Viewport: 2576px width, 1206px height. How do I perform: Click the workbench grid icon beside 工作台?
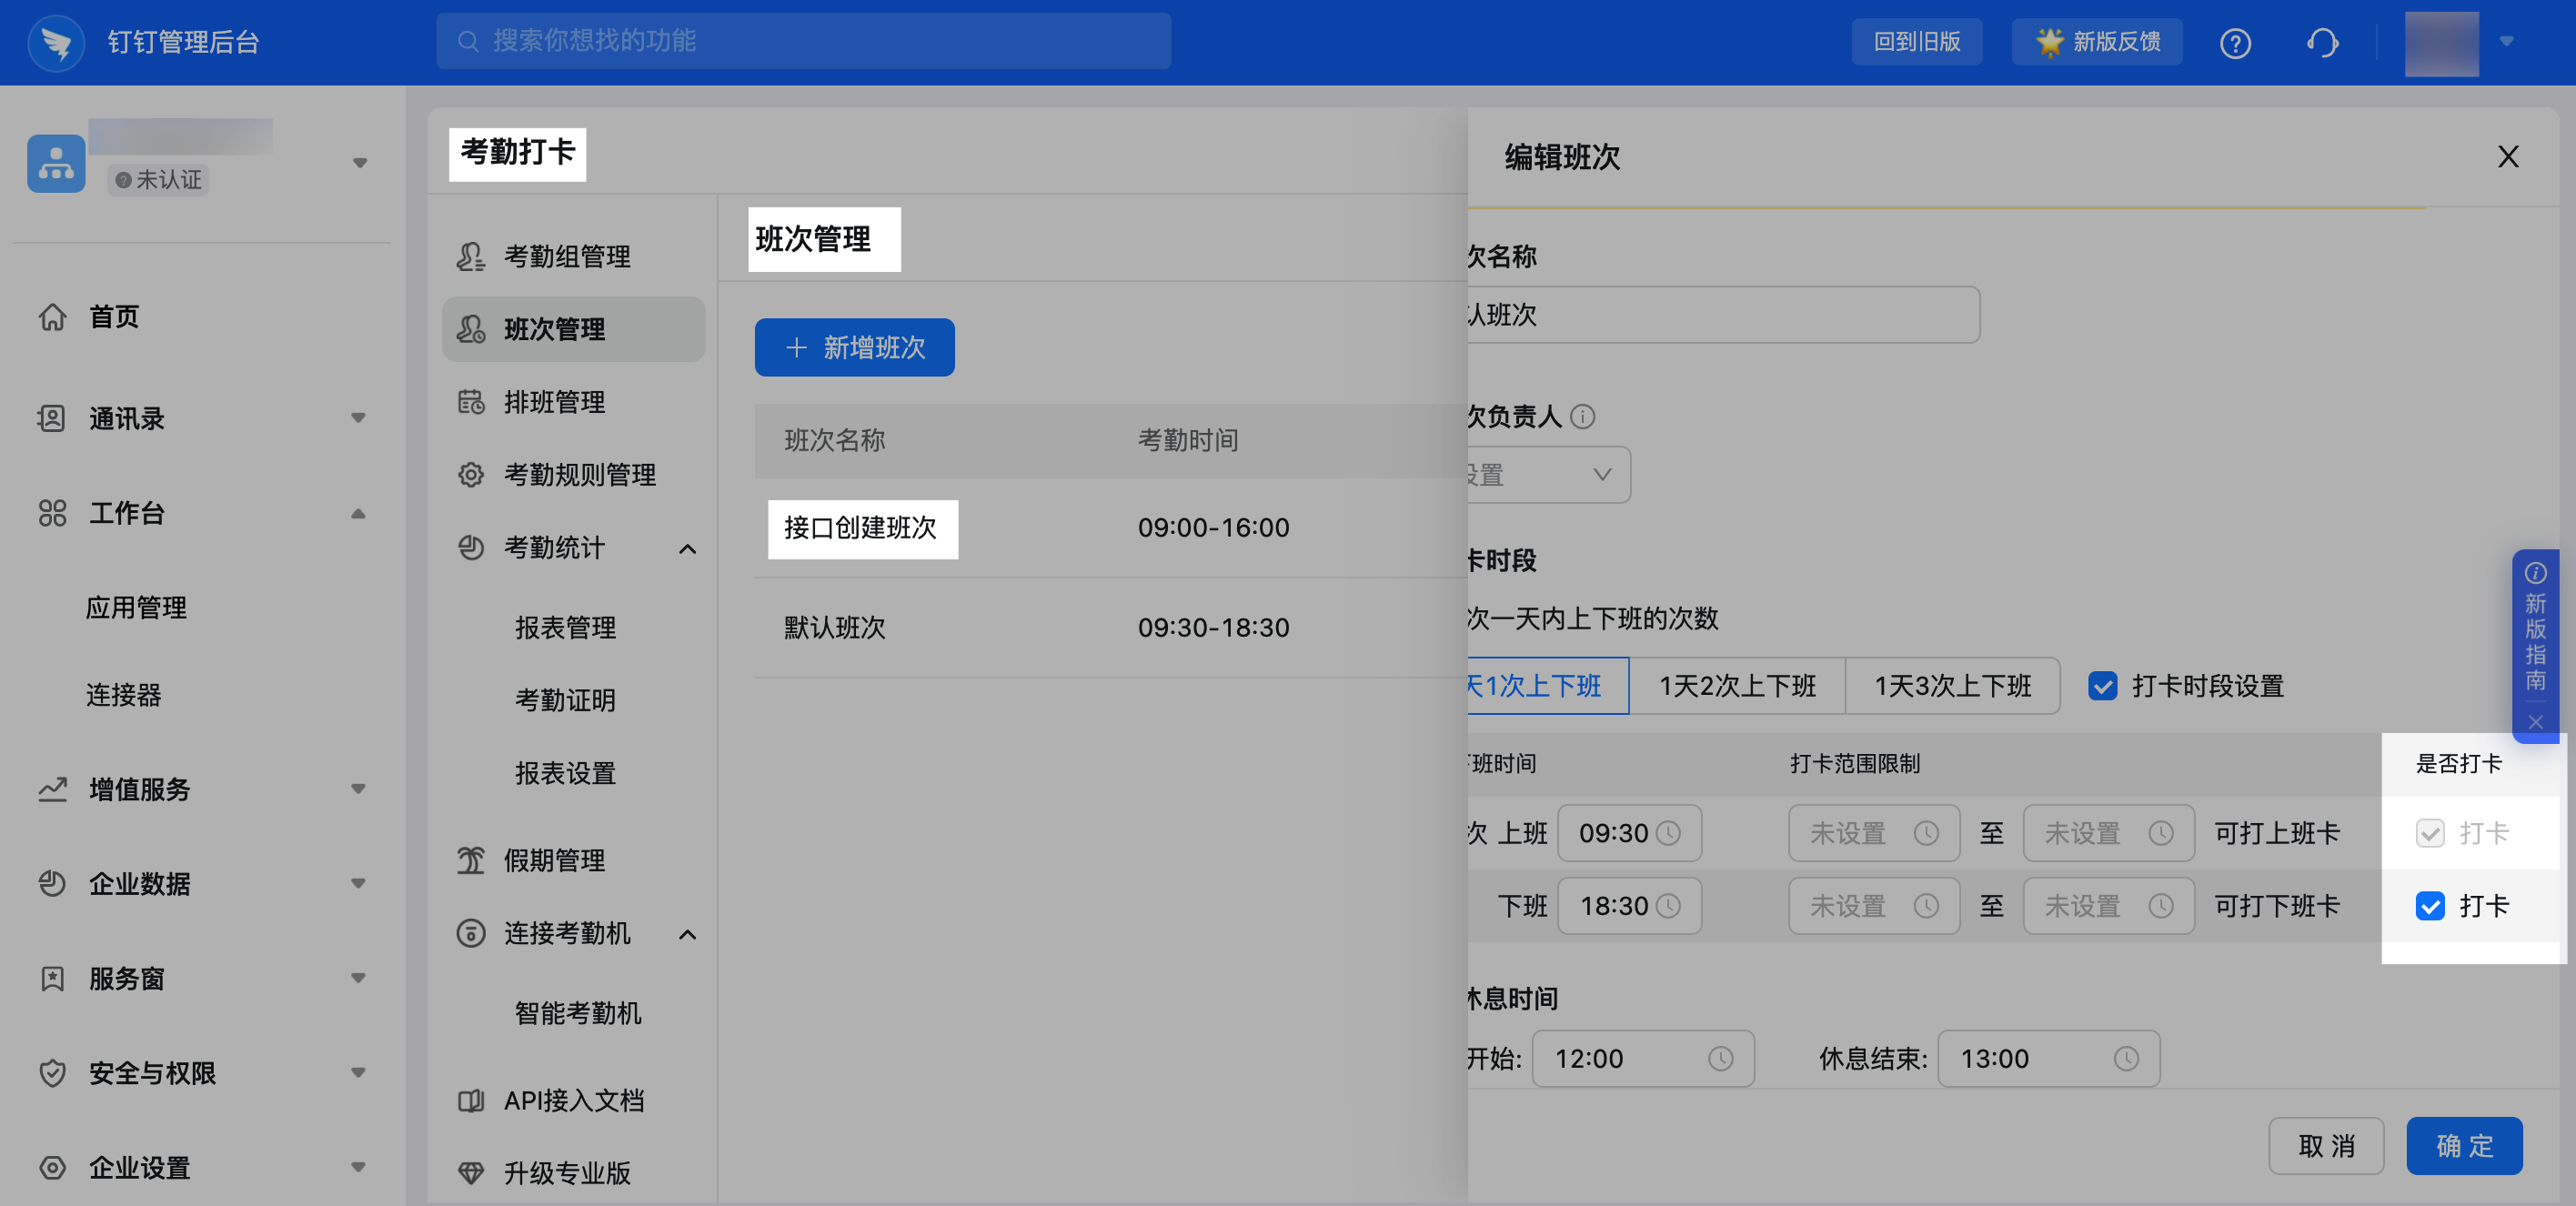pos(52,513)
